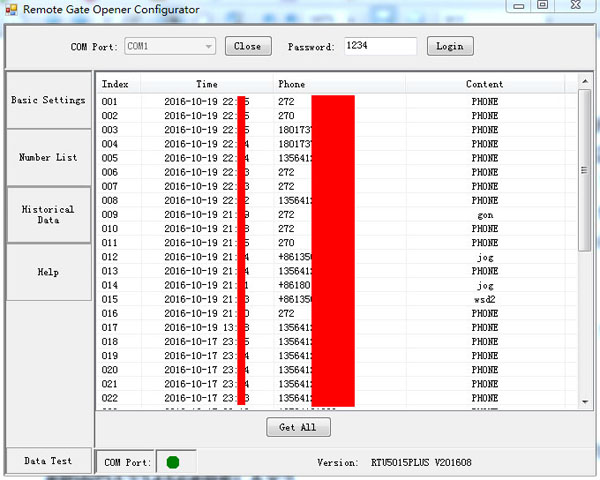Screen dimensions: 600x480
Task: Select row with index 018
Action: point(337,342)
